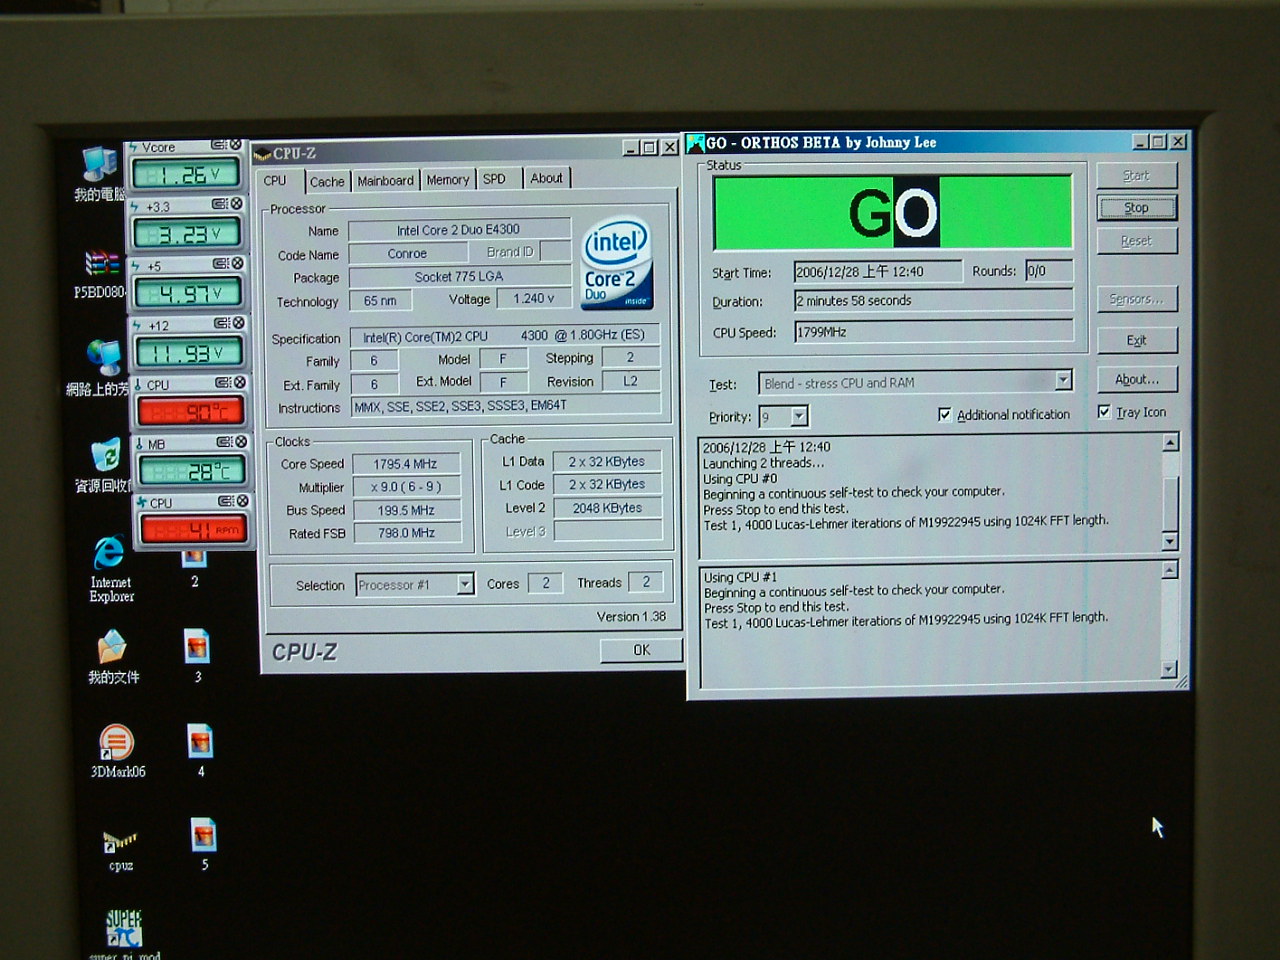This screenshot has height=960, width=1280.
Task: Close the +5 voltage monitor widget
Action: pos(238,264)
